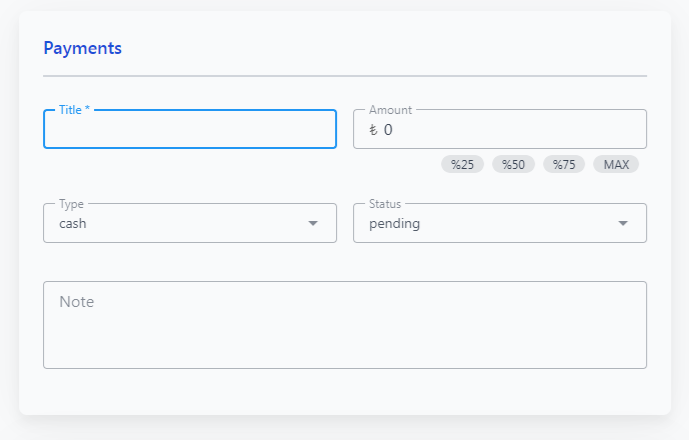Click the Type field label
Viewport: 689px width, 440px height.
coord(71,204)
